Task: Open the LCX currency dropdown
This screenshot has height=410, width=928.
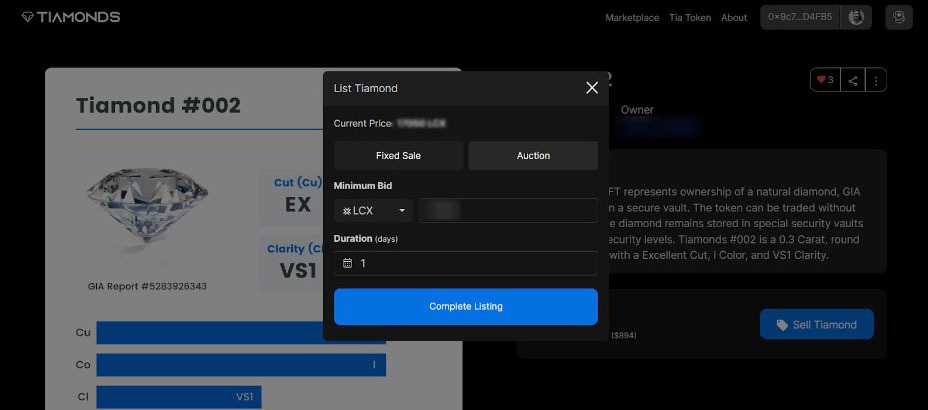Action: [373, 211]
